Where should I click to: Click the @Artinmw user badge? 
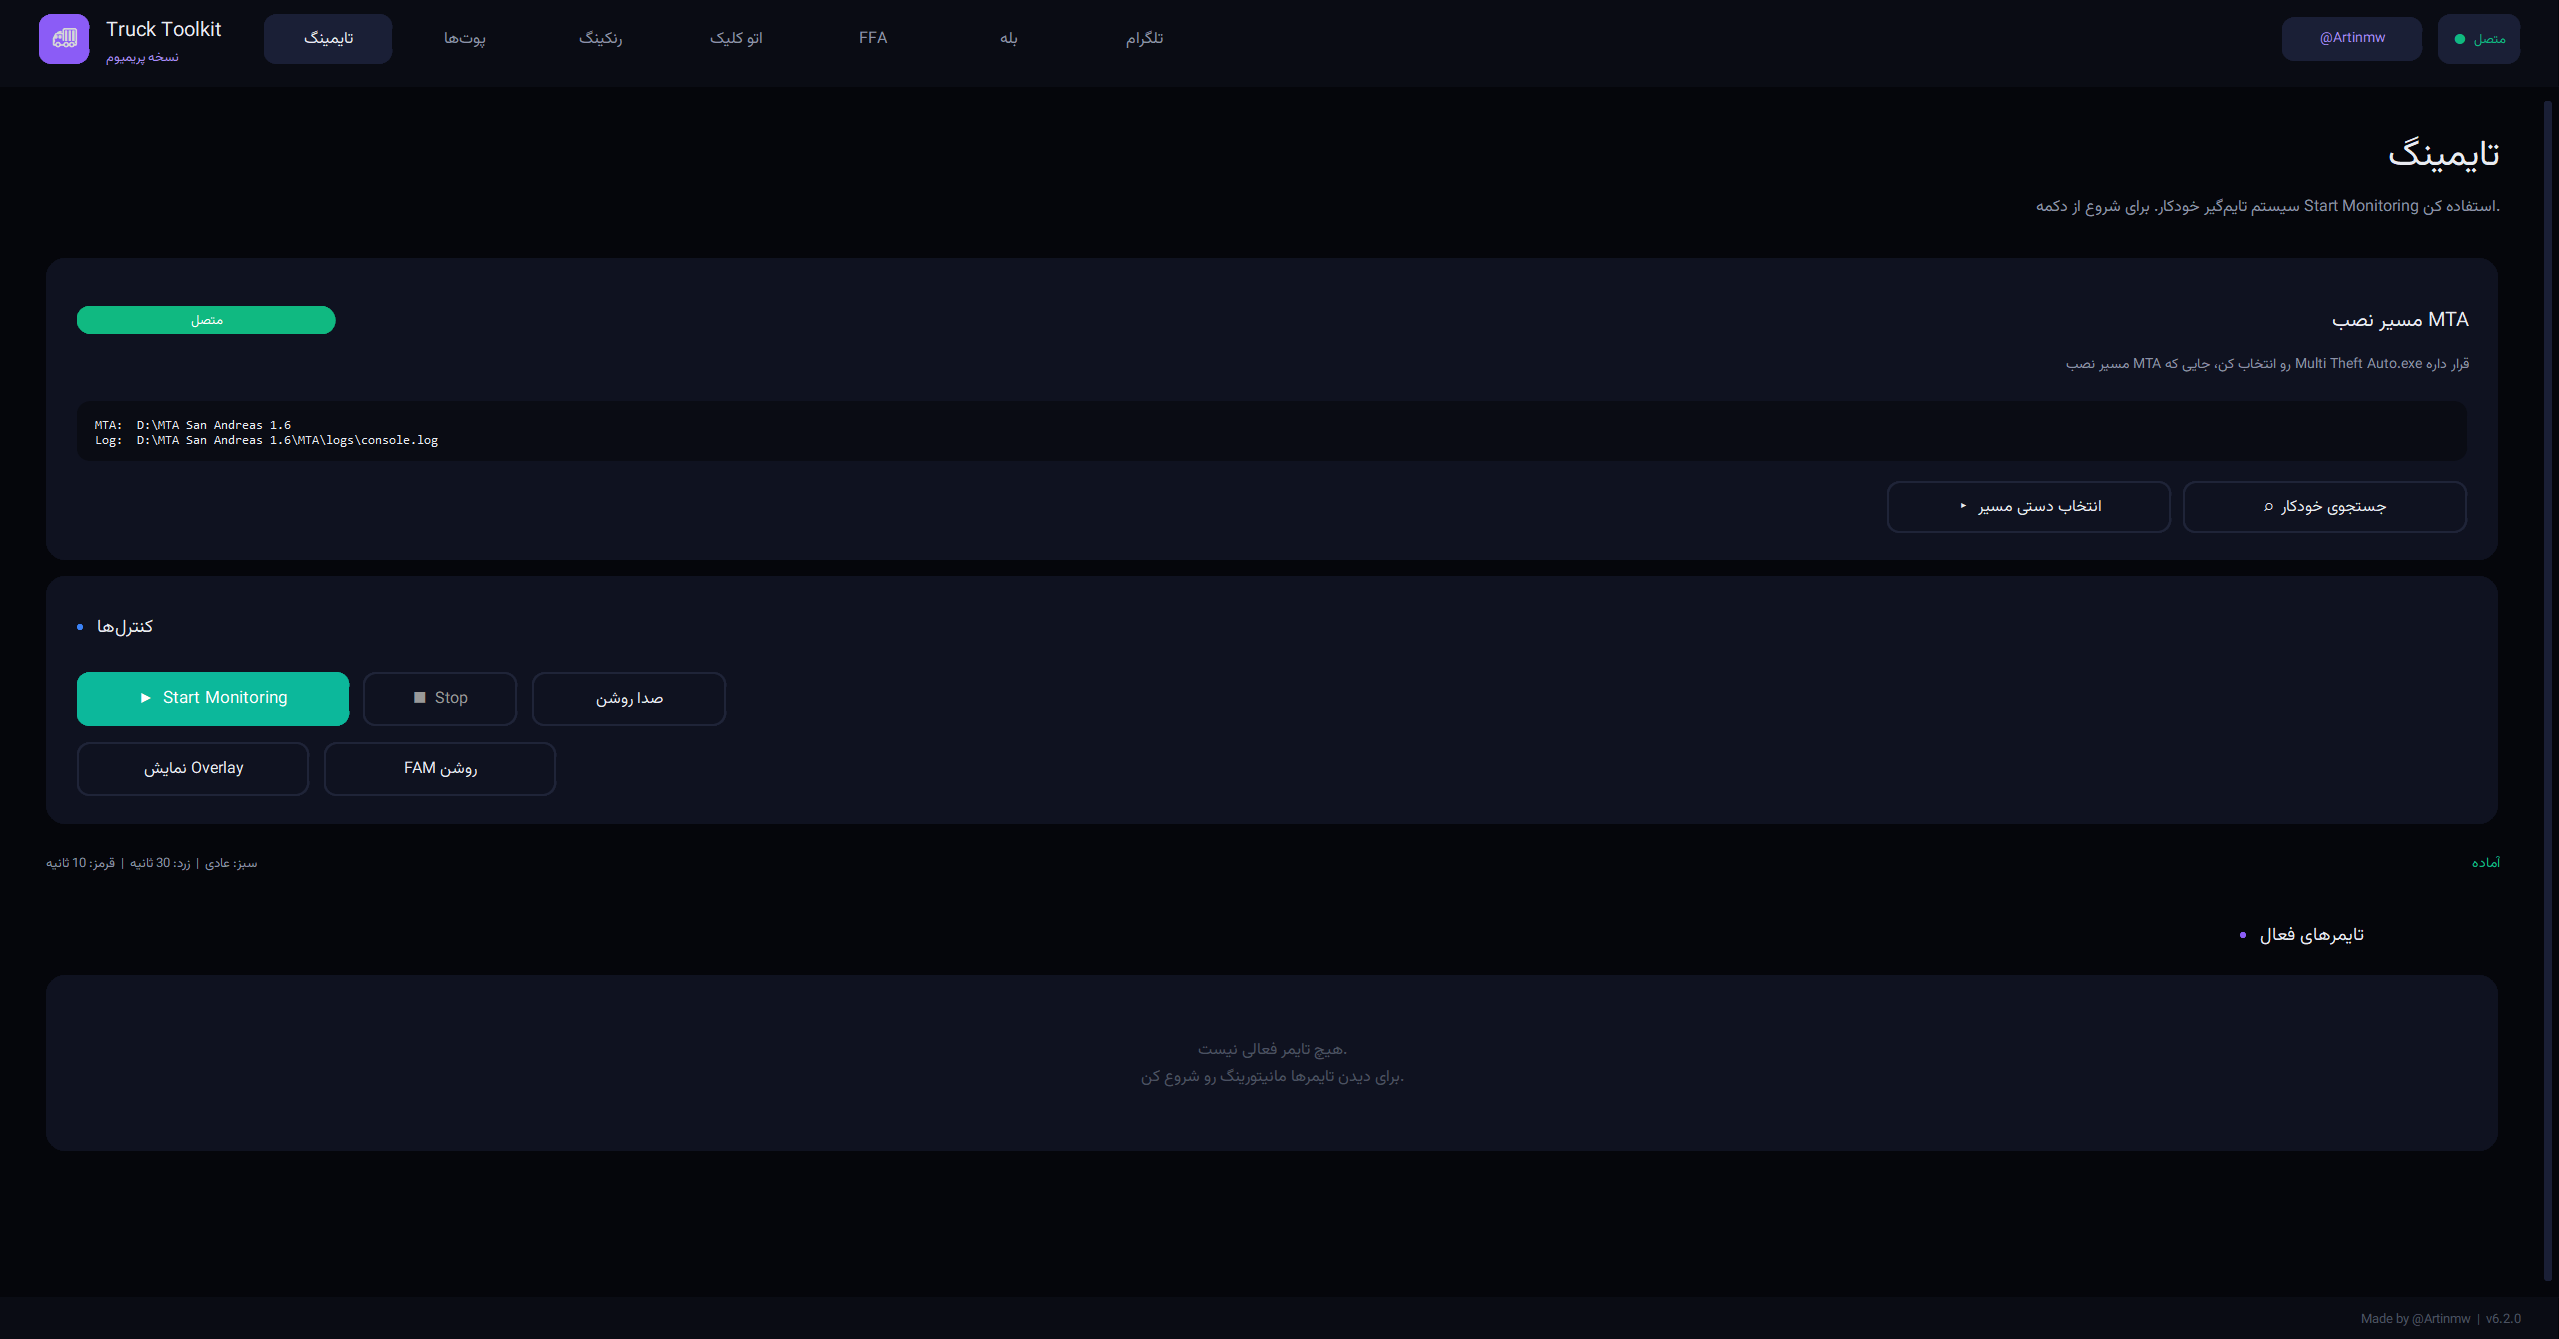(2351, 39)
